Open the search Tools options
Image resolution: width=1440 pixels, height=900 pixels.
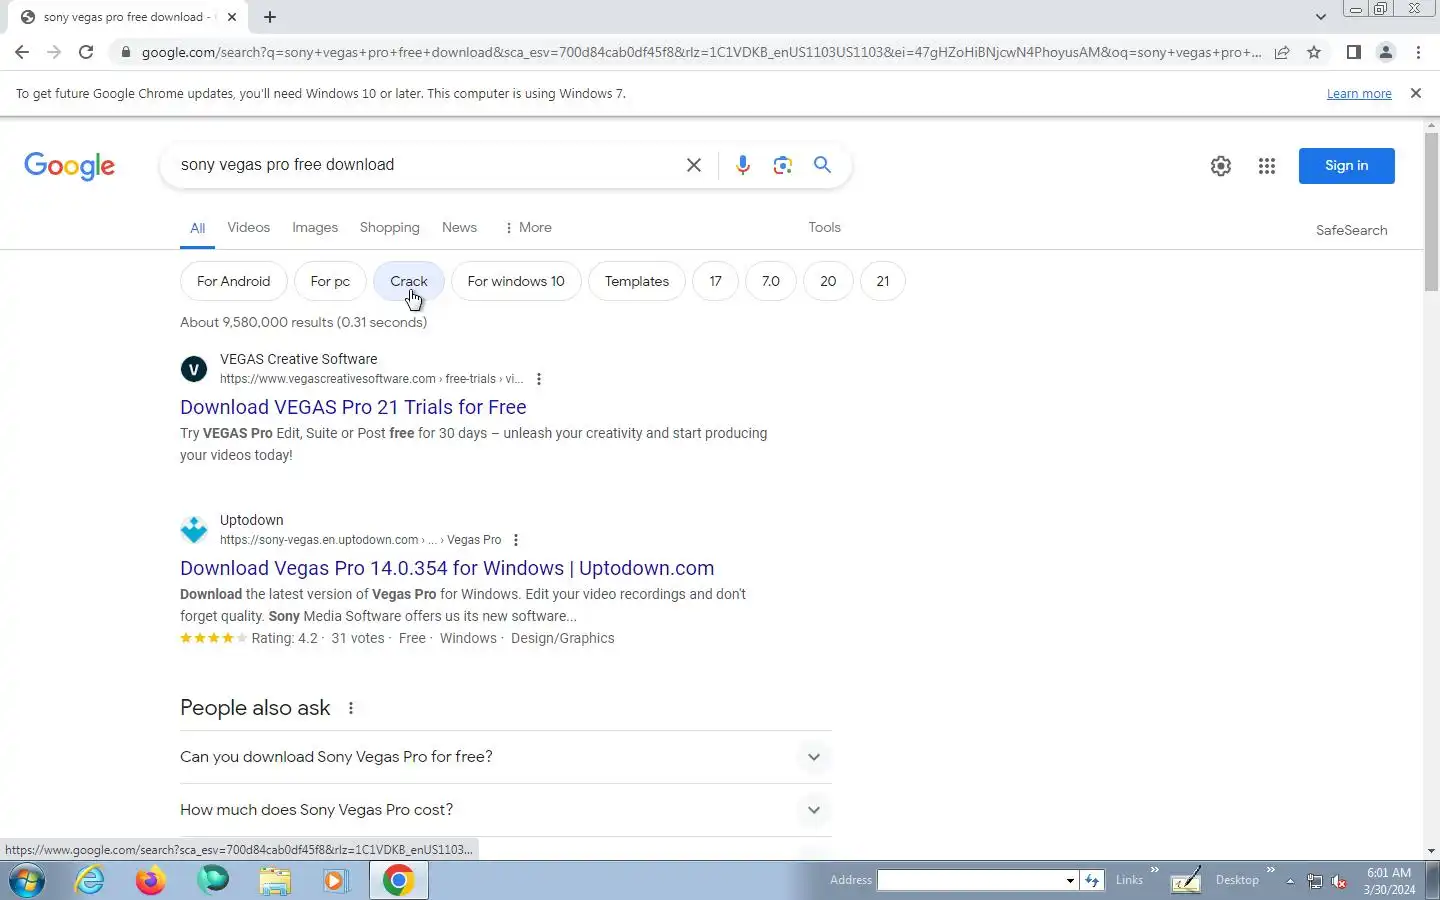pyautogui.click(x=824, y=227)
